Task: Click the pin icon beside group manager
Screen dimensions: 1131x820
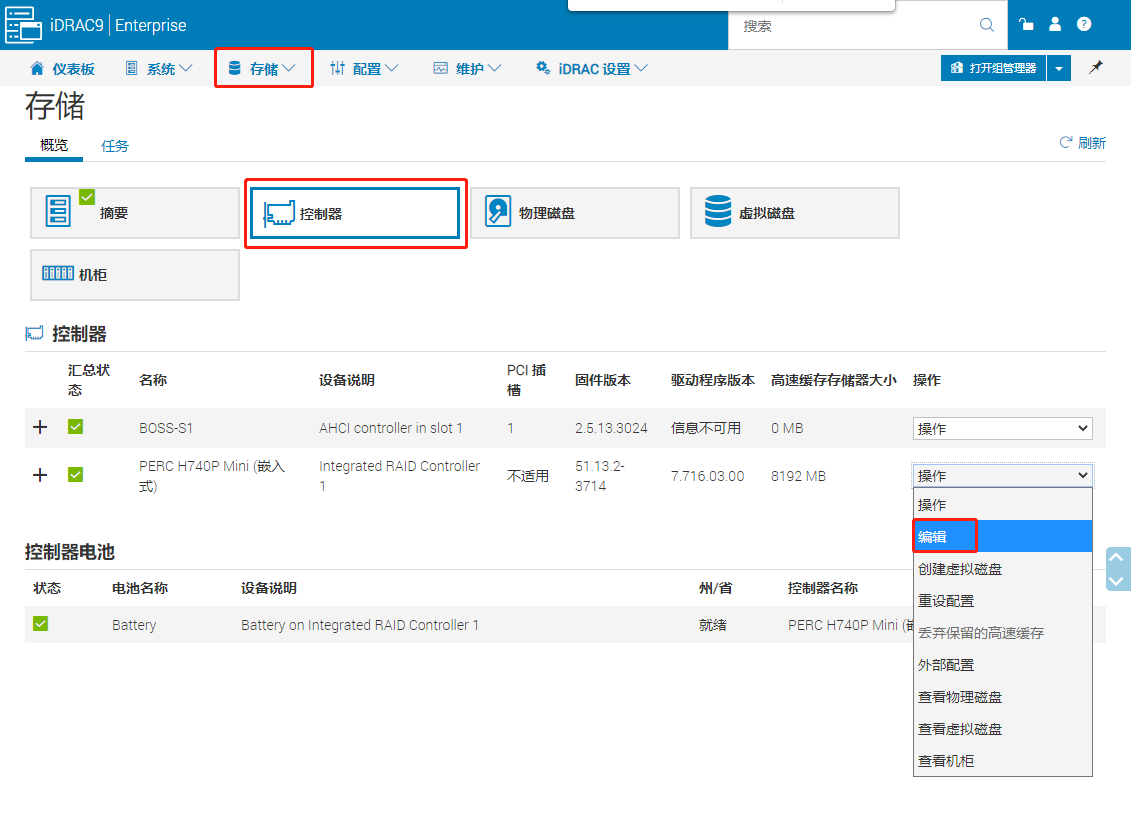Action: point(1095,67)
